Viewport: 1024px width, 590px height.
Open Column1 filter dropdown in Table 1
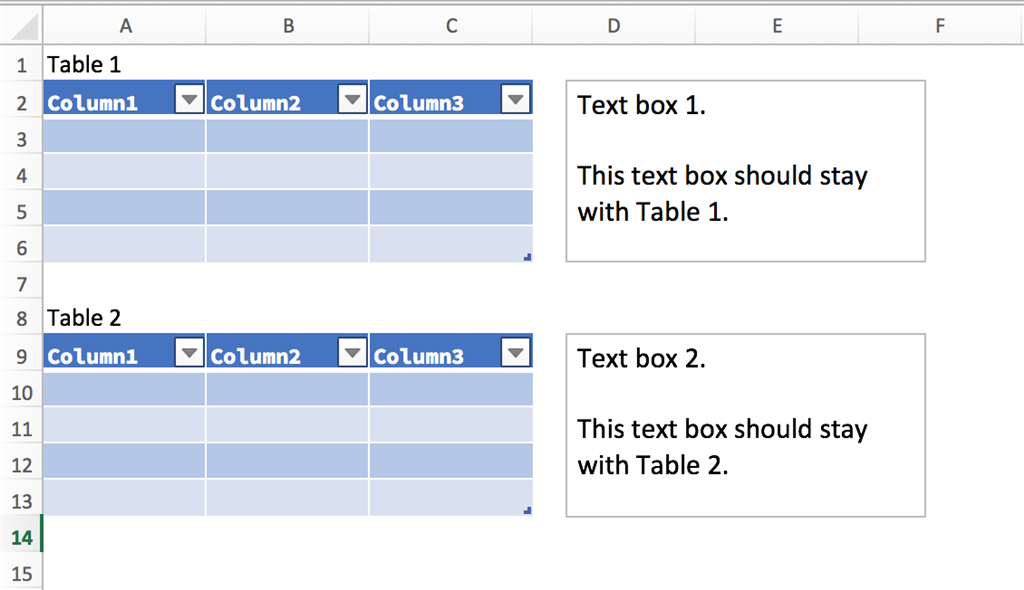(x=190, y=99)
